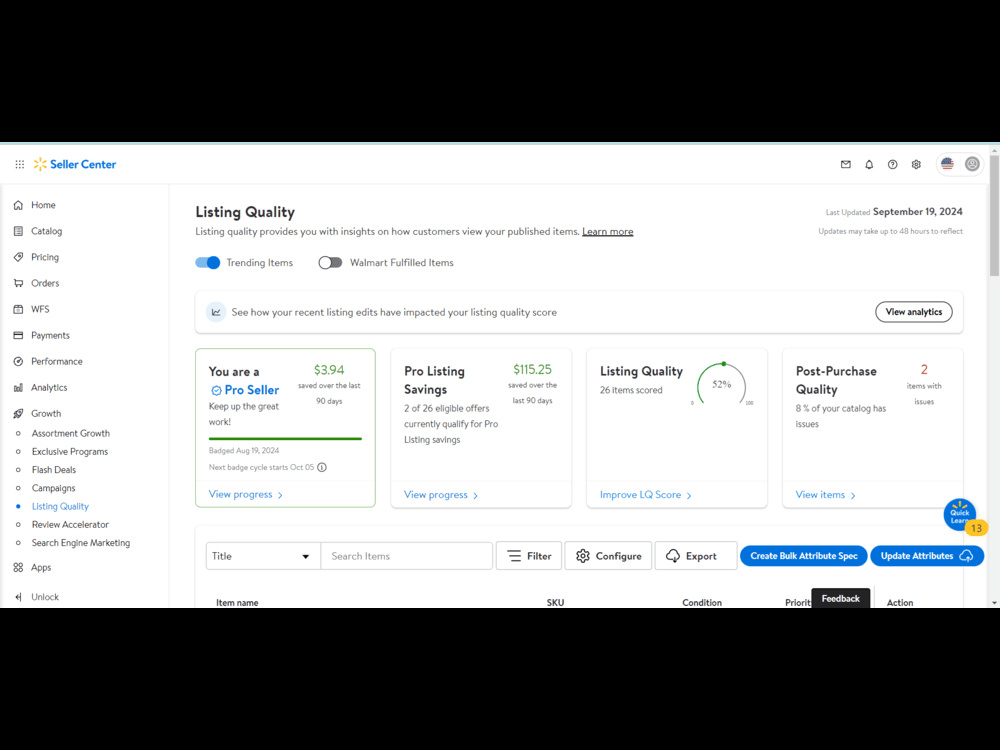
Task: Click the View analytics button
Action: tap(913, 311)
